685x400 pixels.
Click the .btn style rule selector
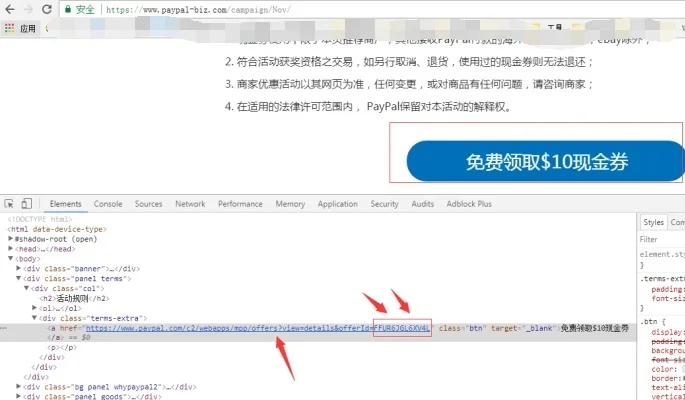point(648,322)
